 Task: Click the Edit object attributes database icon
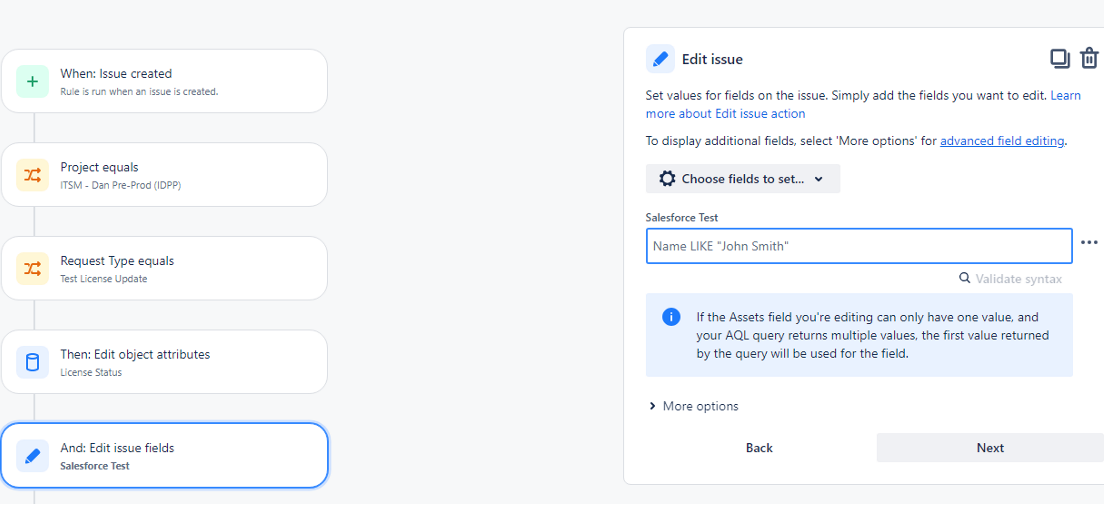click(x=32, y=362)
